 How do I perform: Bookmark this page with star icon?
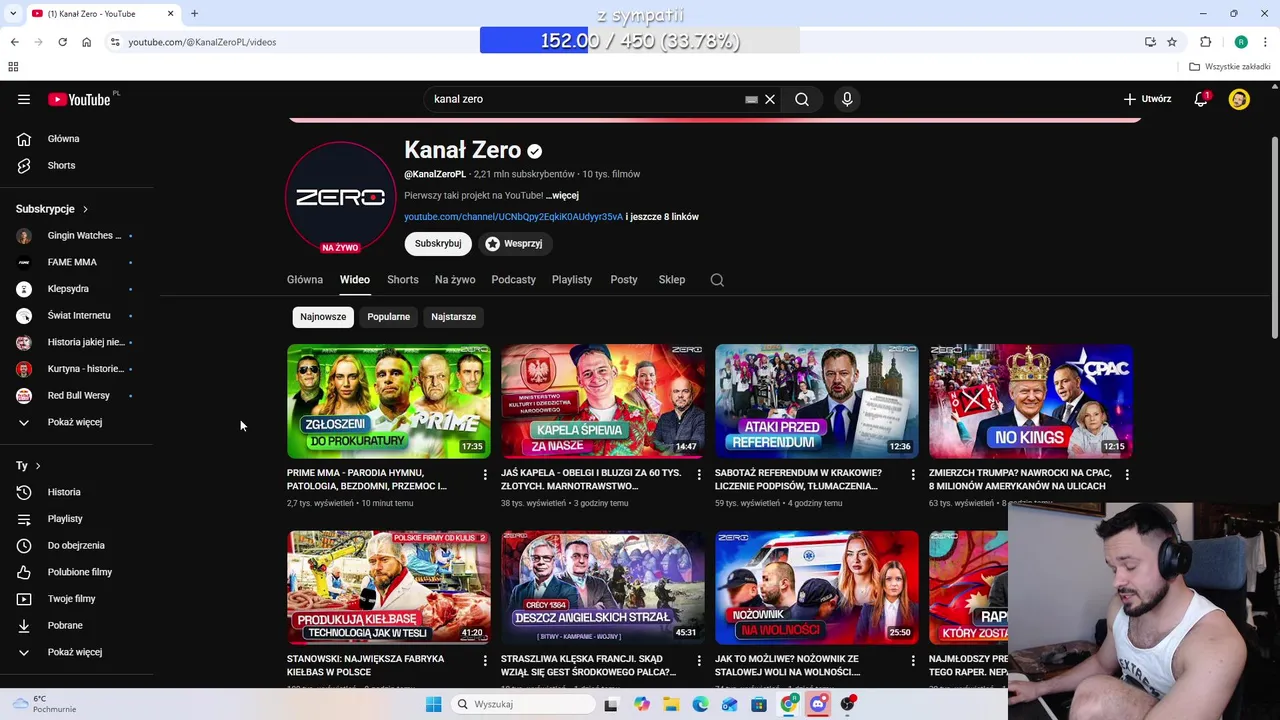[1172, 42]
